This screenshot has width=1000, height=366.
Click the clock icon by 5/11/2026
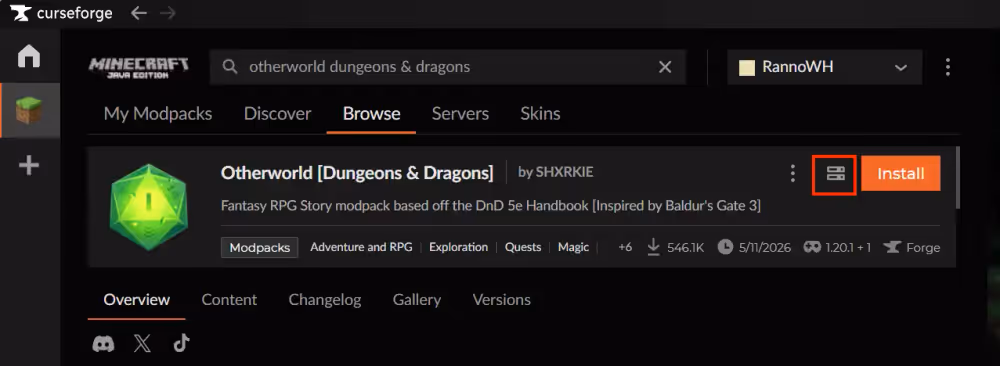[x=725, y=247]
